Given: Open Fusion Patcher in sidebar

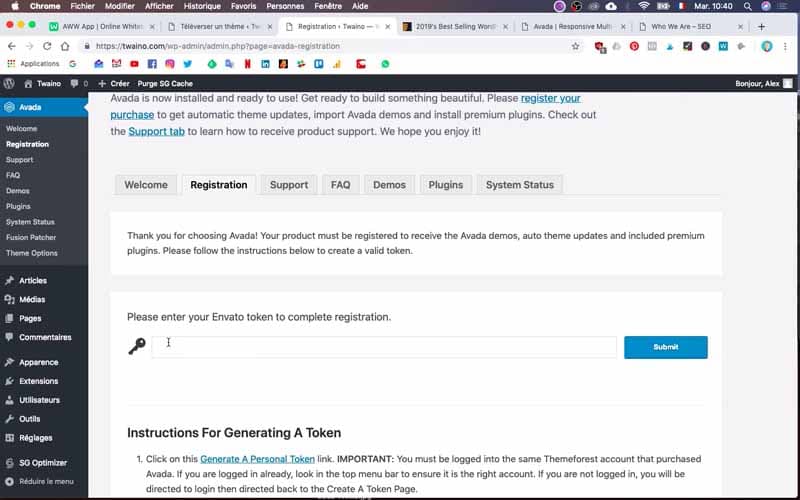Looking at the screenshot, I should (31, 237).
